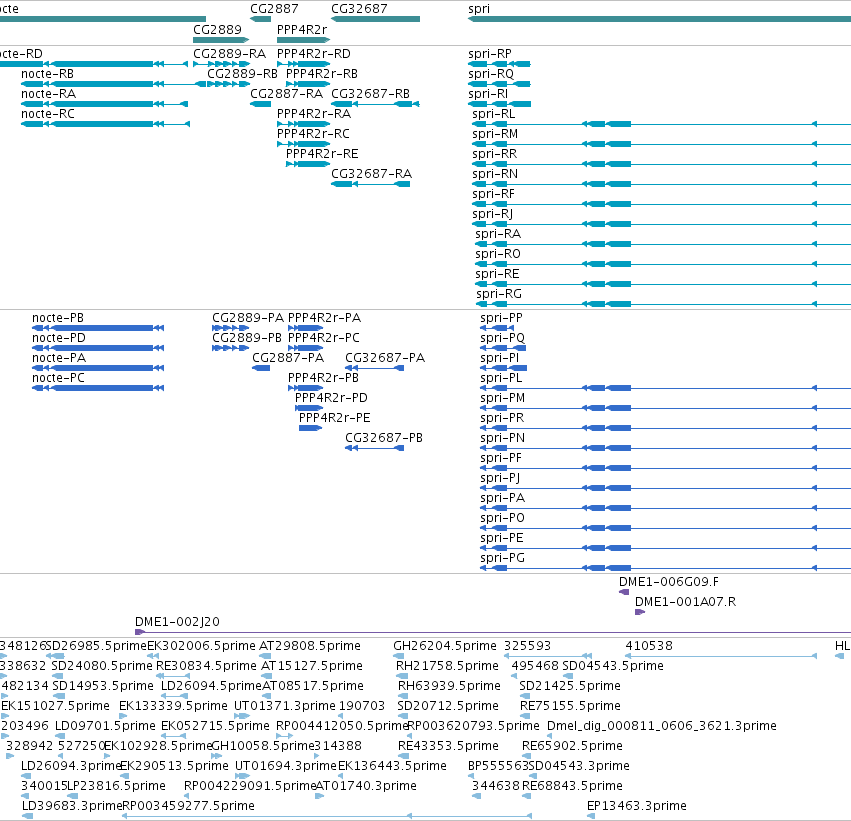This screenshot has height=821, width=851.
Task: Select the DME1-002J20 clone label
Action: 177,622
